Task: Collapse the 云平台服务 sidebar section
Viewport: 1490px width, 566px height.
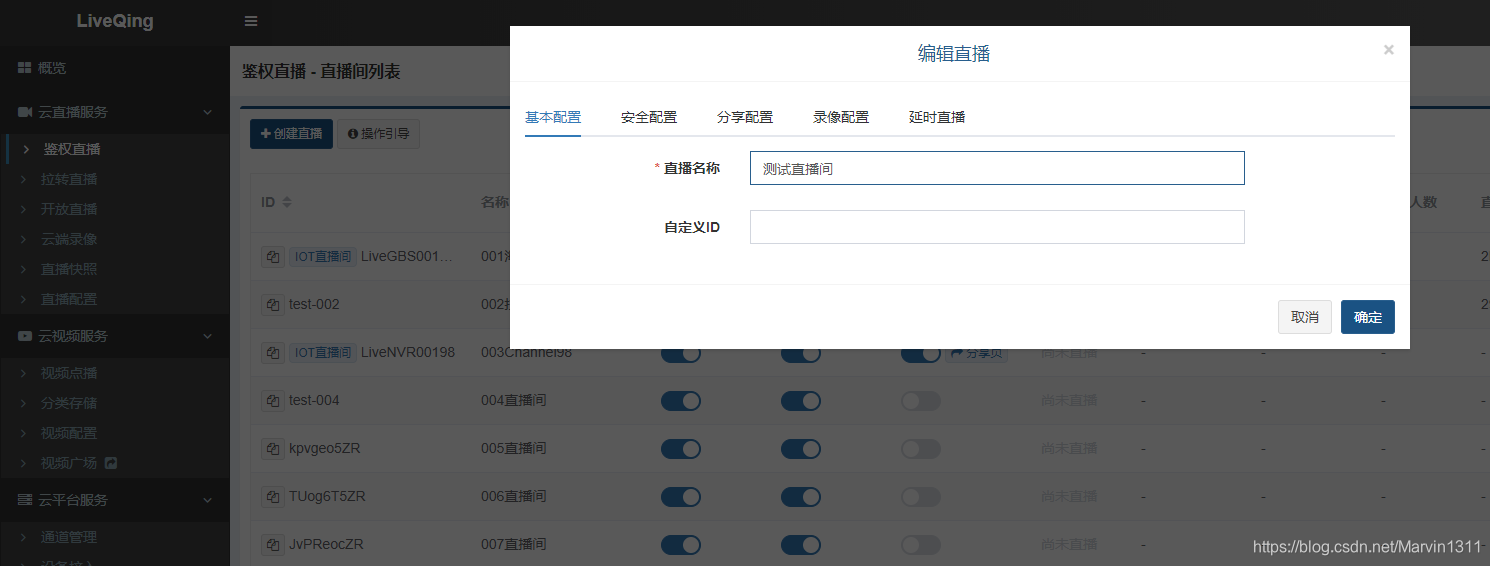Action: [114, 500]
